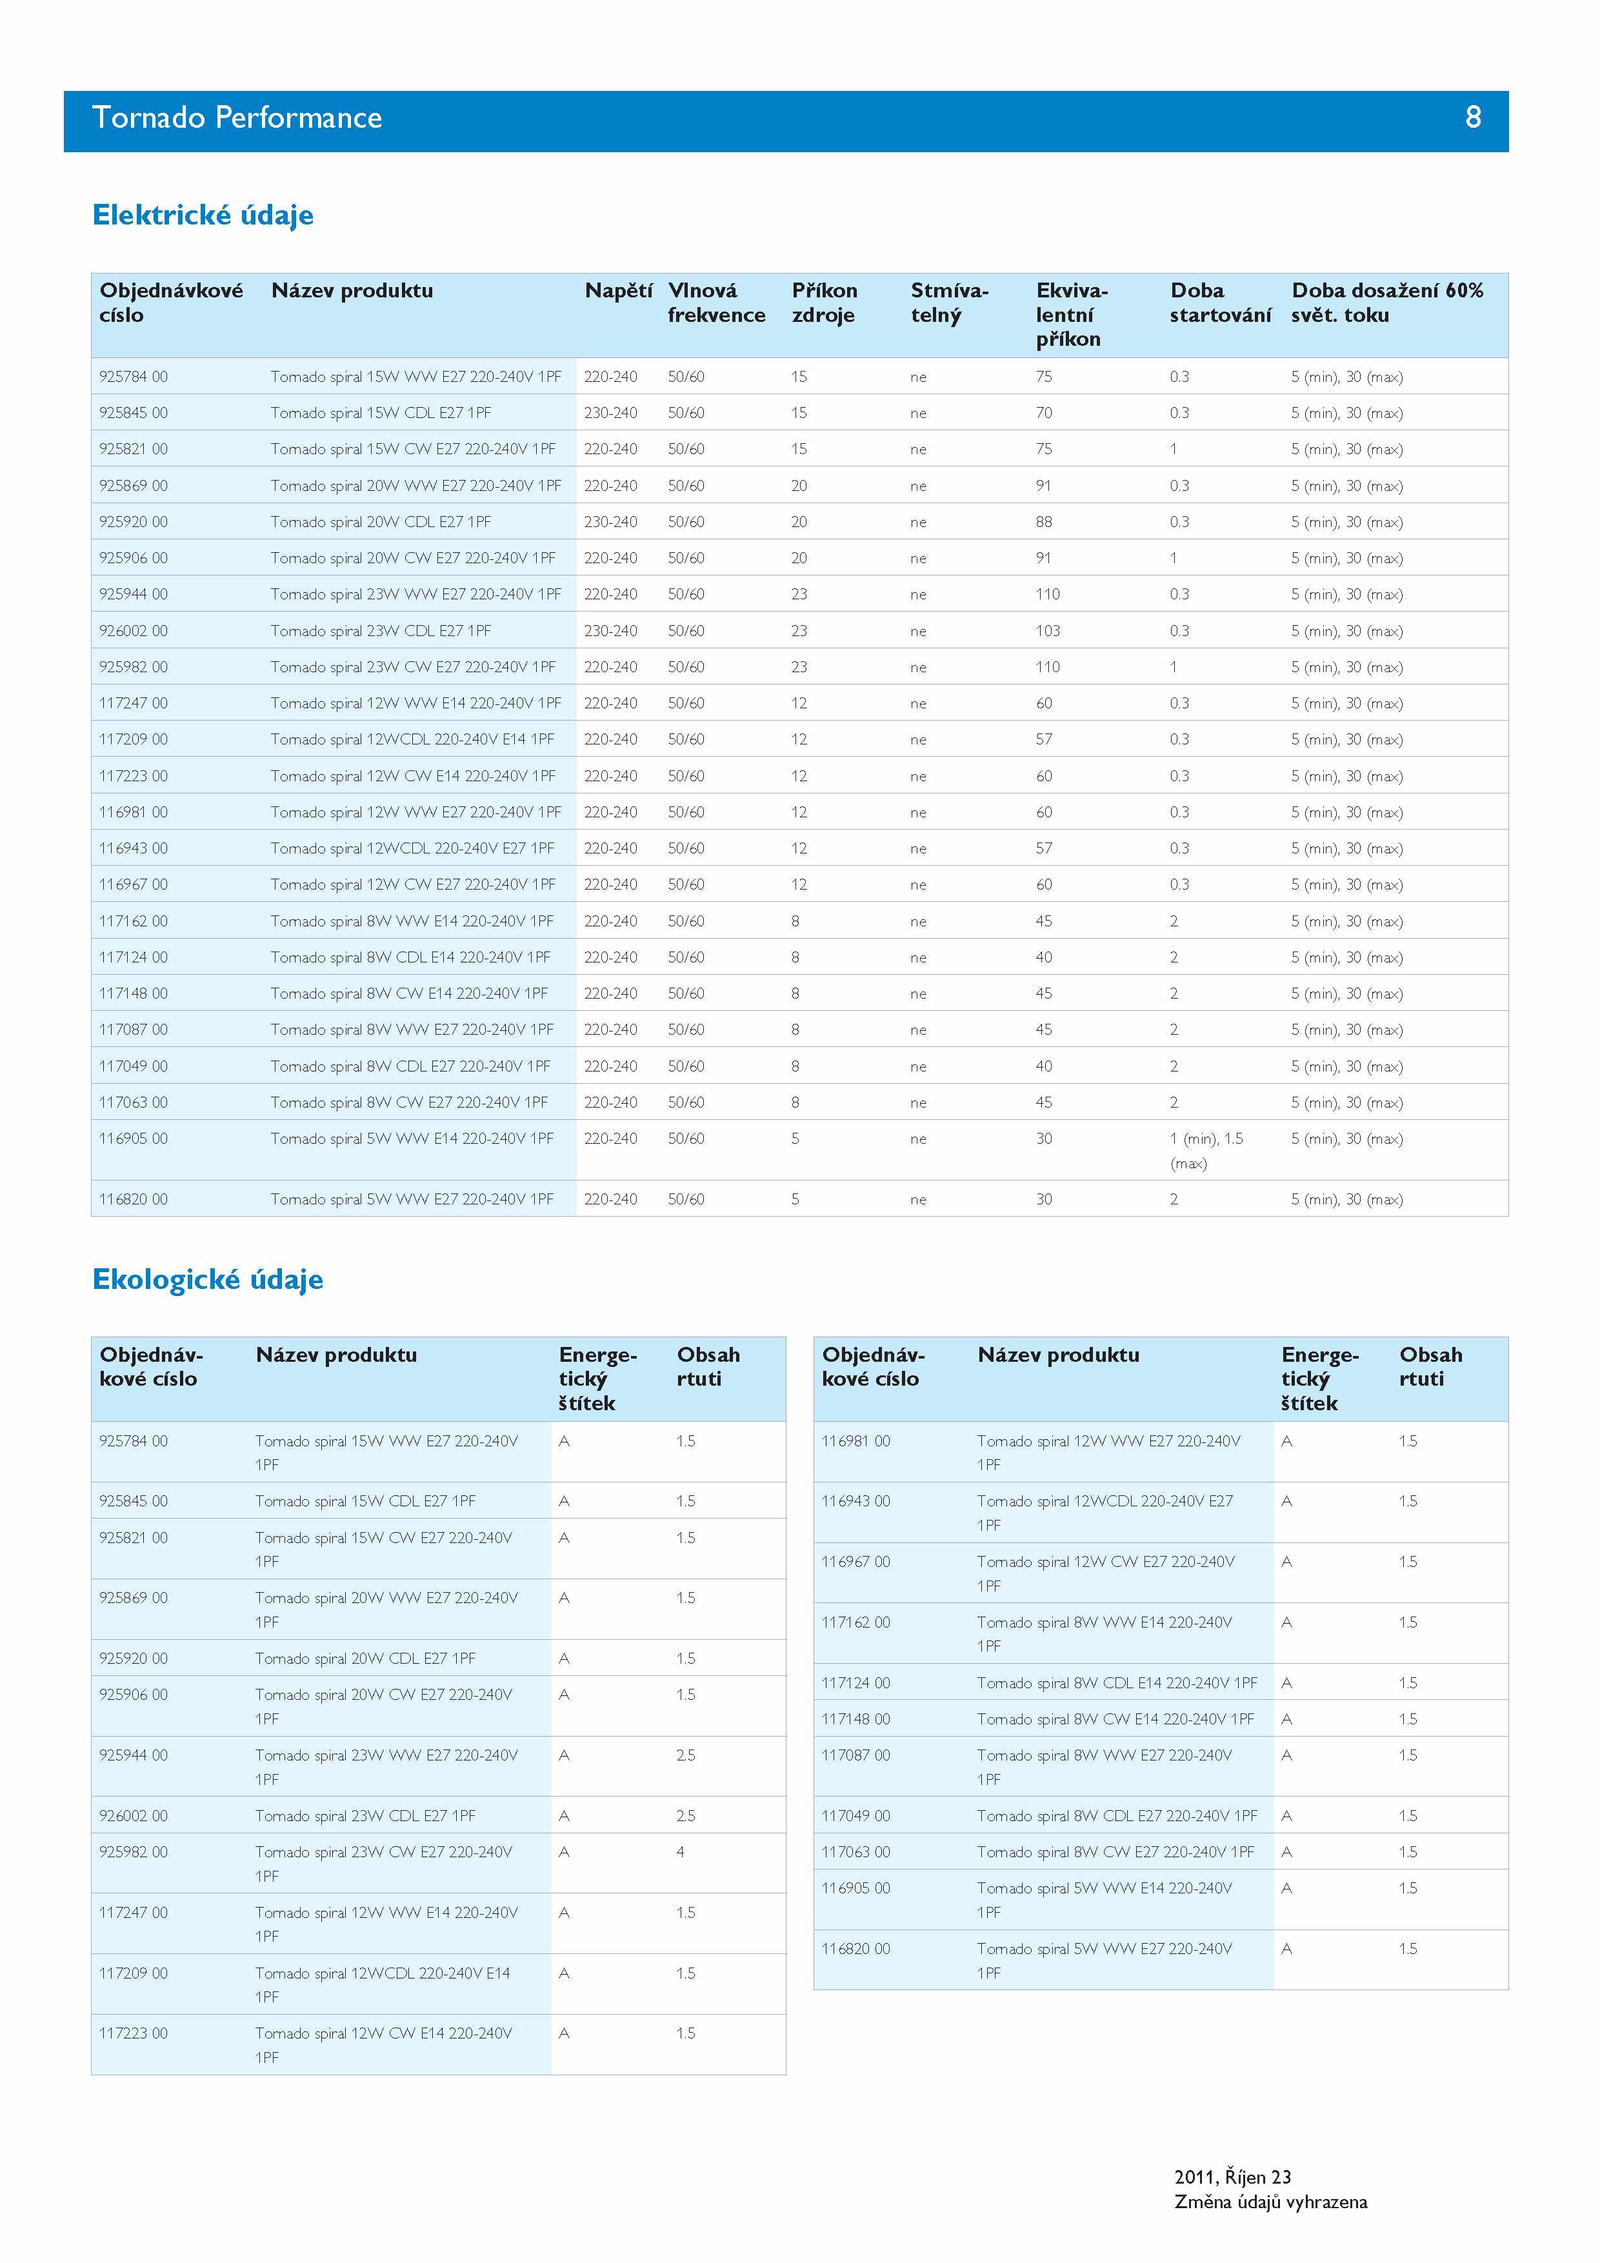Click 'Obsah rtuti' header in left ecological table
This screenshot has height=2263, width=1600.
pos(708,1367)
